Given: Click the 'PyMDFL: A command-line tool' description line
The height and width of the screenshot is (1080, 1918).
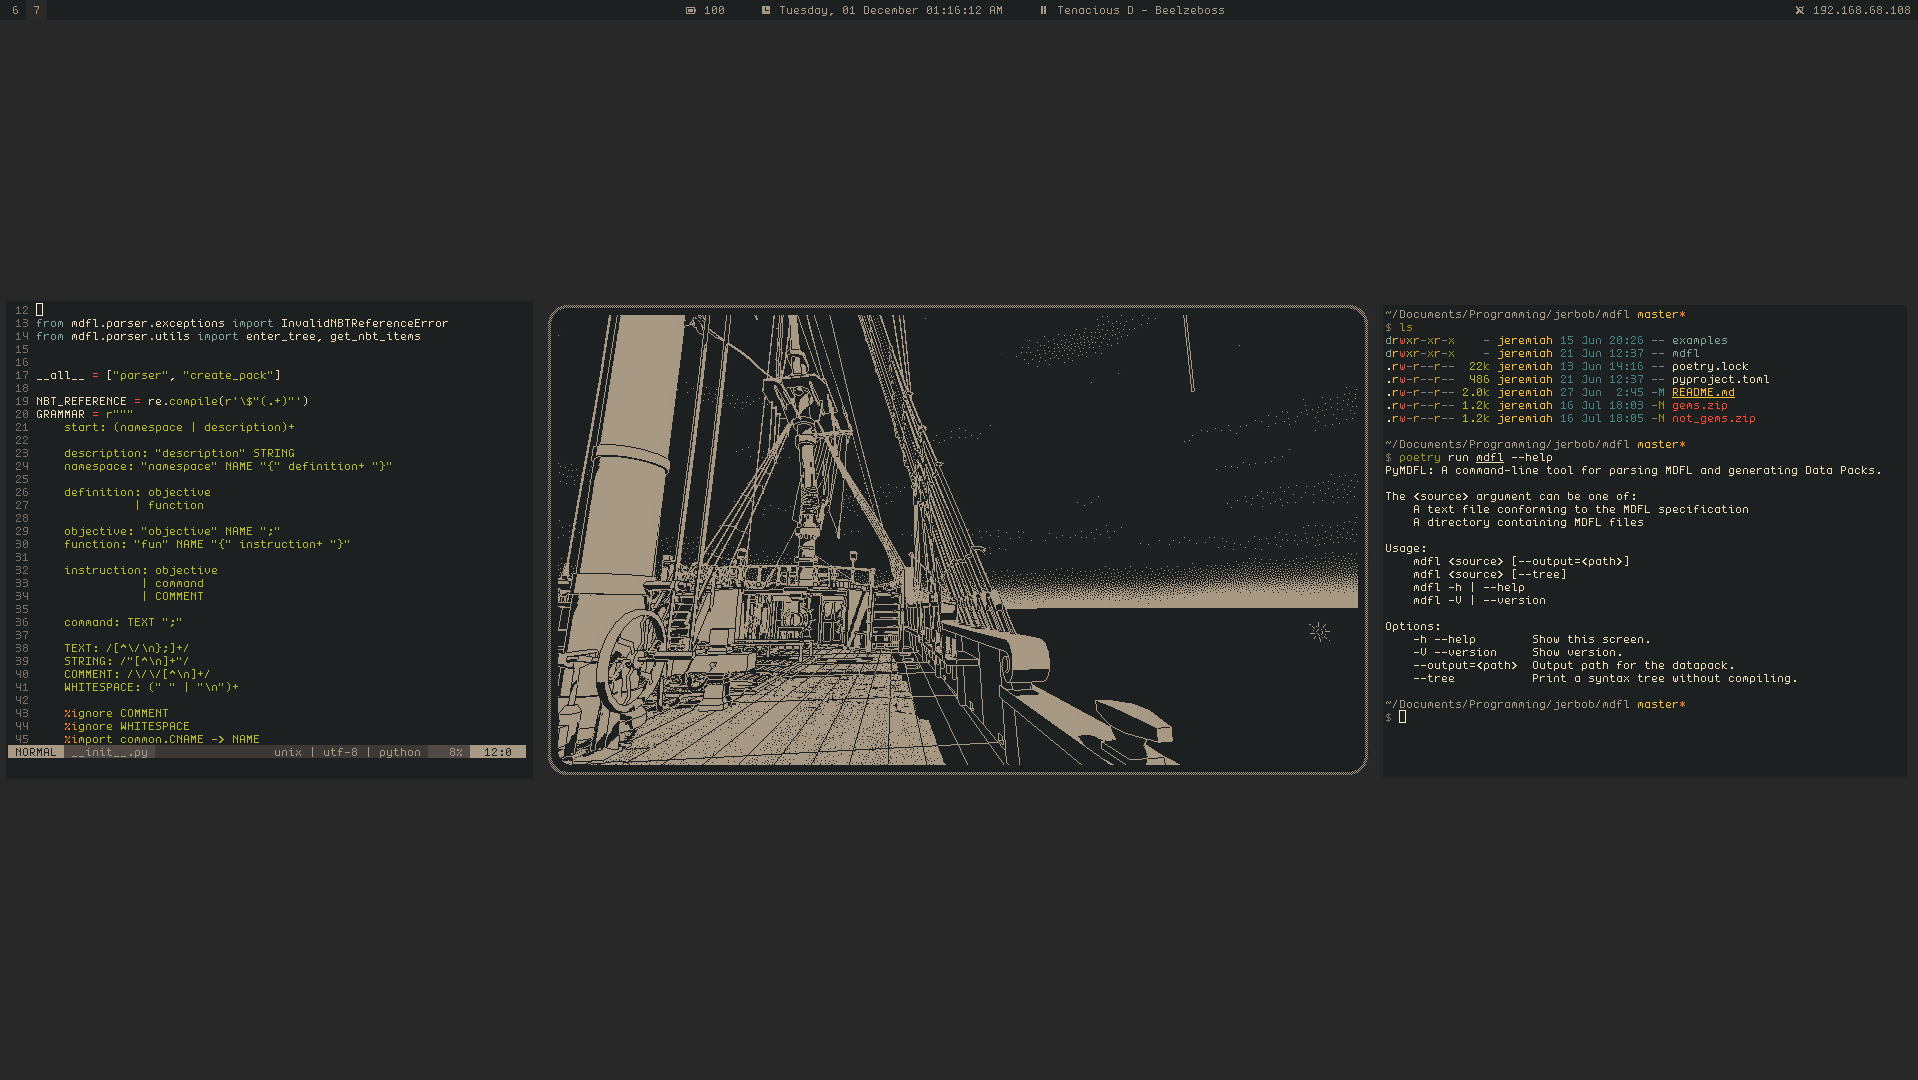Looking at the screenshot, I should pos(1633,470).
